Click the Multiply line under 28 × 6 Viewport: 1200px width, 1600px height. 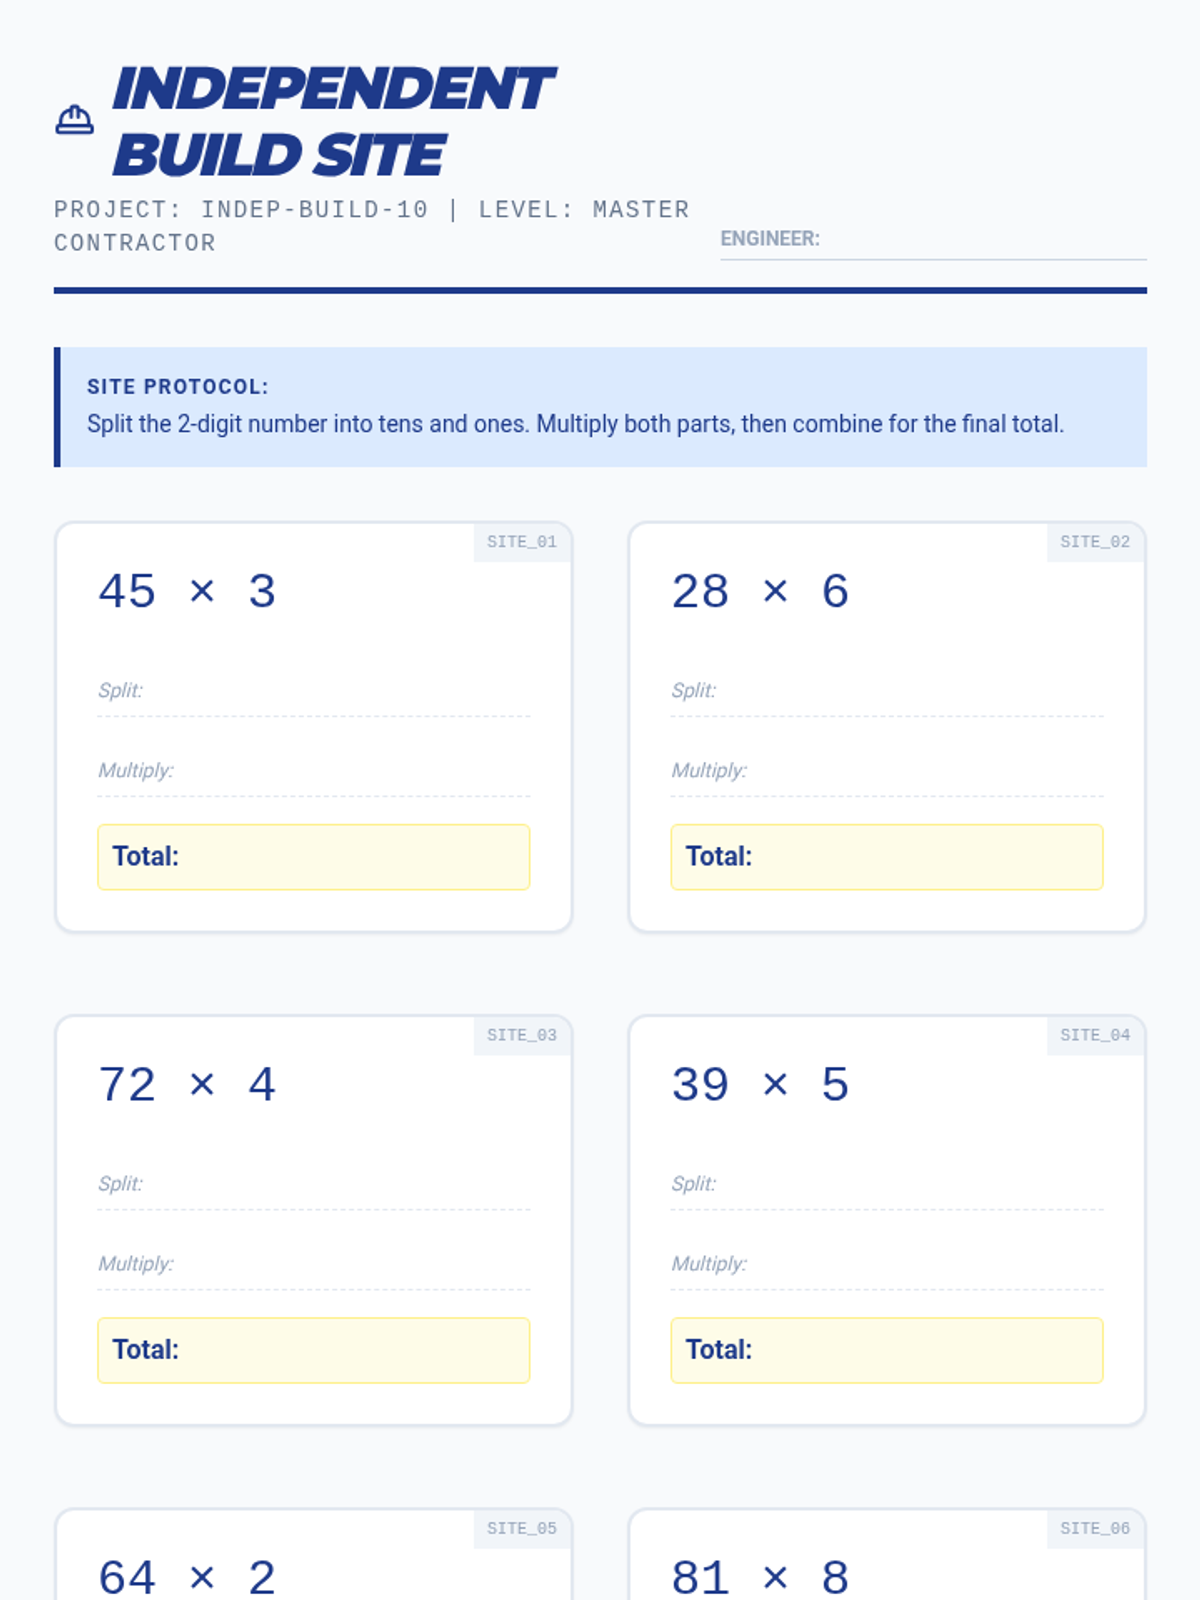pos(887,773)
